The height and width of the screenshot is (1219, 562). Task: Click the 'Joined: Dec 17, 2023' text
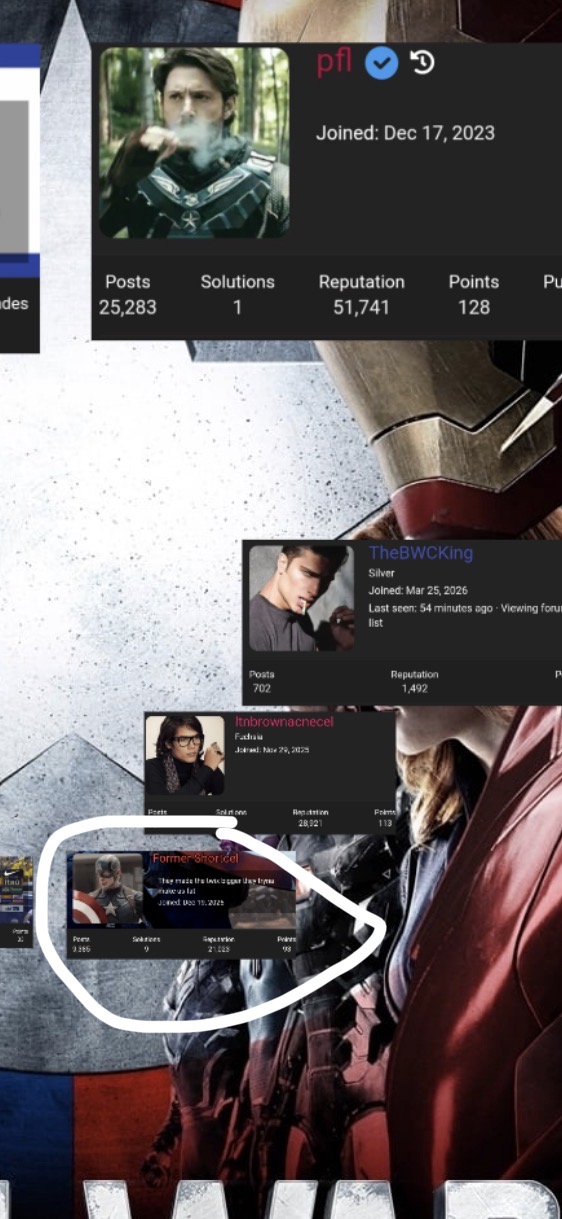click(405, 133)
